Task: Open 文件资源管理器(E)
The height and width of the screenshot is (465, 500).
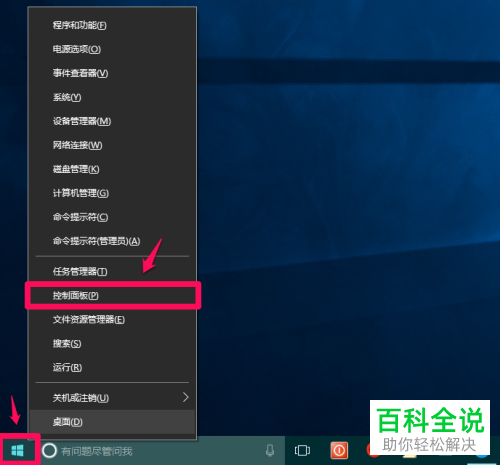Action: point(113,320)
